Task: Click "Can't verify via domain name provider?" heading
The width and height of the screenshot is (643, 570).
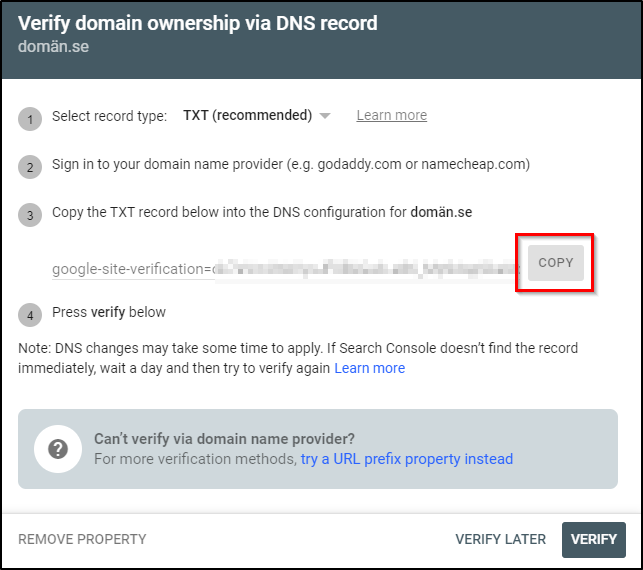Action: pos(224,438)
